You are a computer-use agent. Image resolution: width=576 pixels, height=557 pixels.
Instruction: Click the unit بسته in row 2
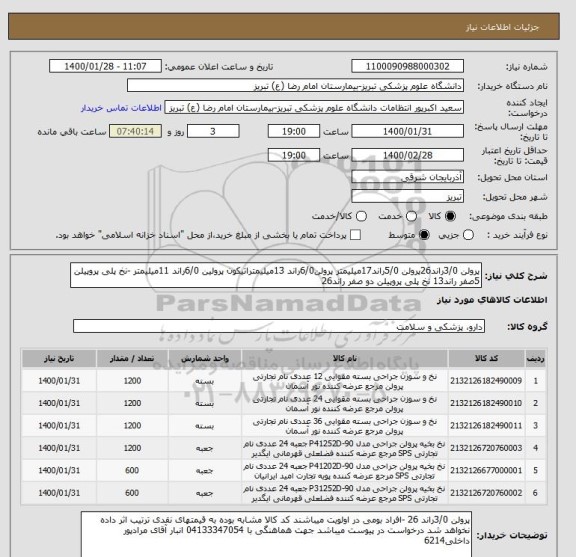pyautogui.click(x=204, y=404)
